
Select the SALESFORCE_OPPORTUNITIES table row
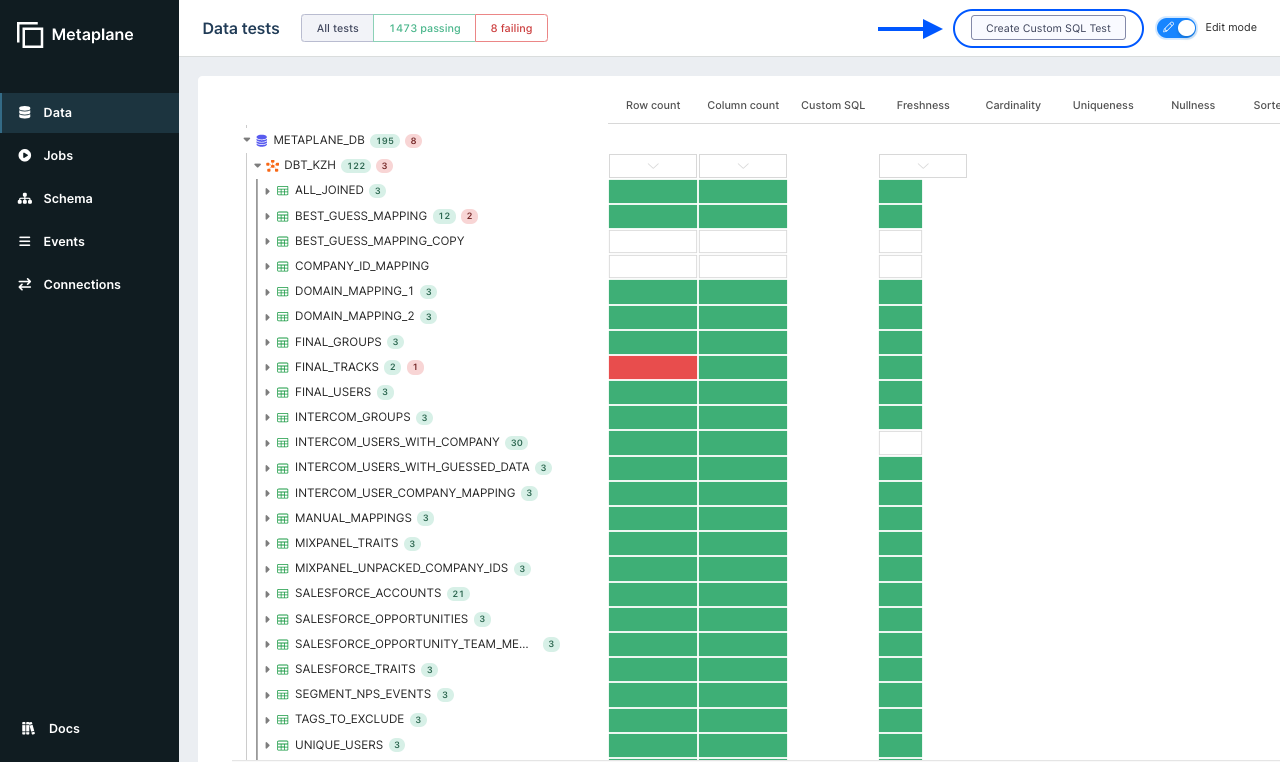[381, 619]
